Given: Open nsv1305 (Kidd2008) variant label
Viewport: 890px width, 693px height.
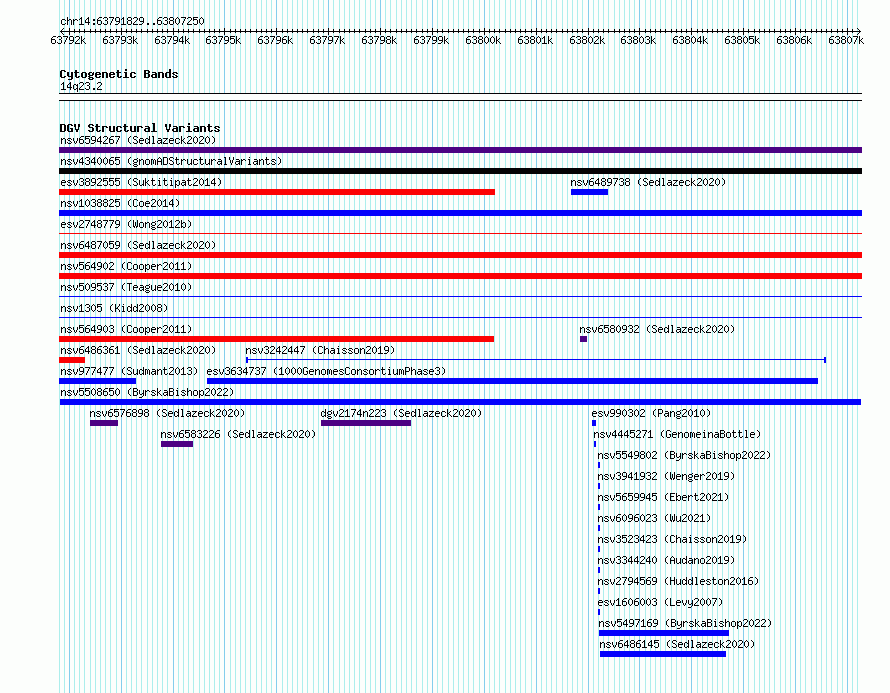Looking at the screenshot, I should tap(114, 308).
